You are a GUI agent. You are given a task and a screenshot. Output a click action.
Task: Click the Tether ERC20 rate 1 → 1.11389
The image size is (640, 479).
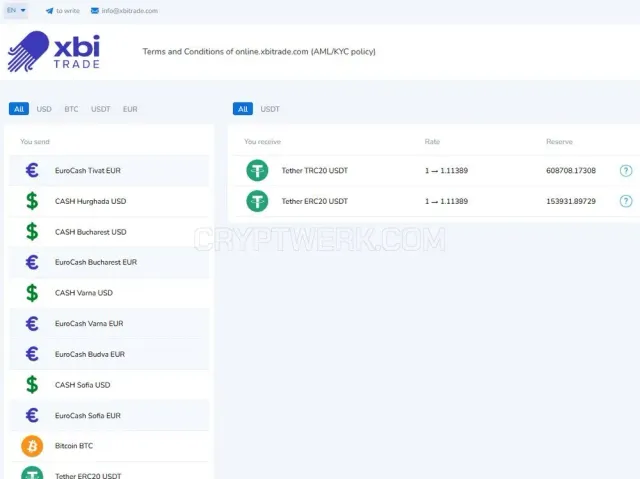[x=446, y=201]
